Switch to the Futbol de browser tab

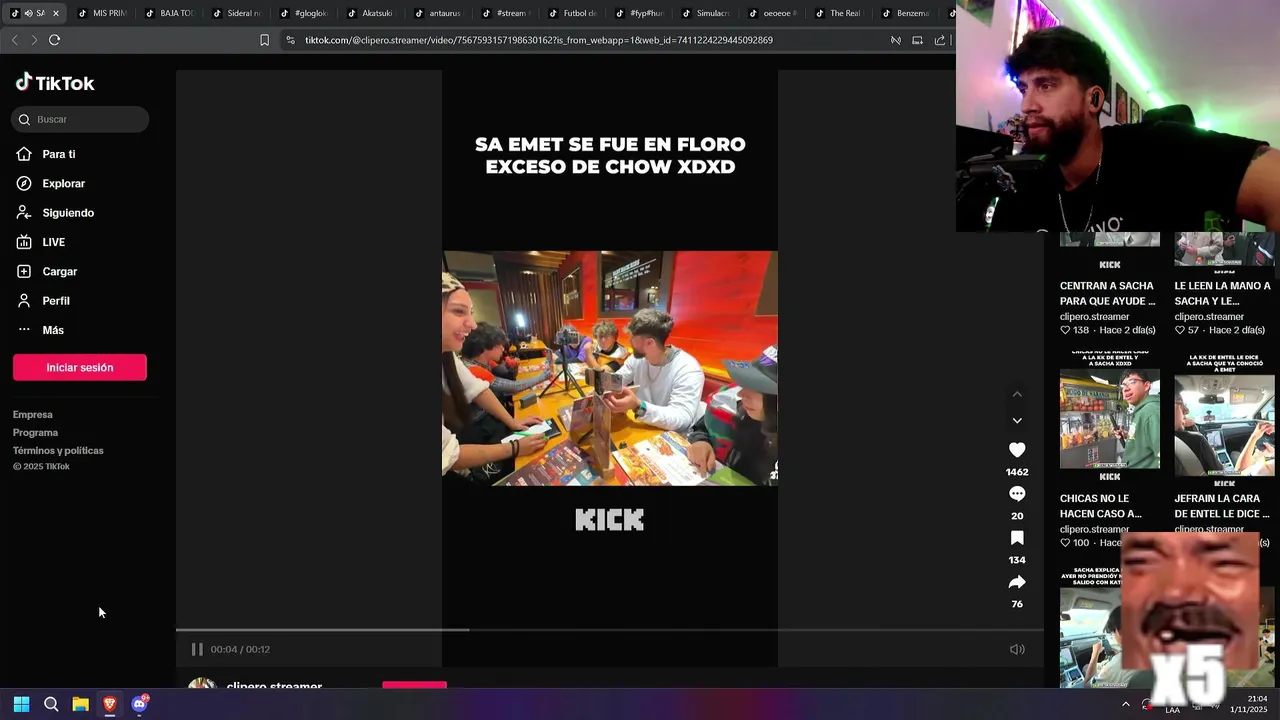pyautogui.click(x=573, y=13)
